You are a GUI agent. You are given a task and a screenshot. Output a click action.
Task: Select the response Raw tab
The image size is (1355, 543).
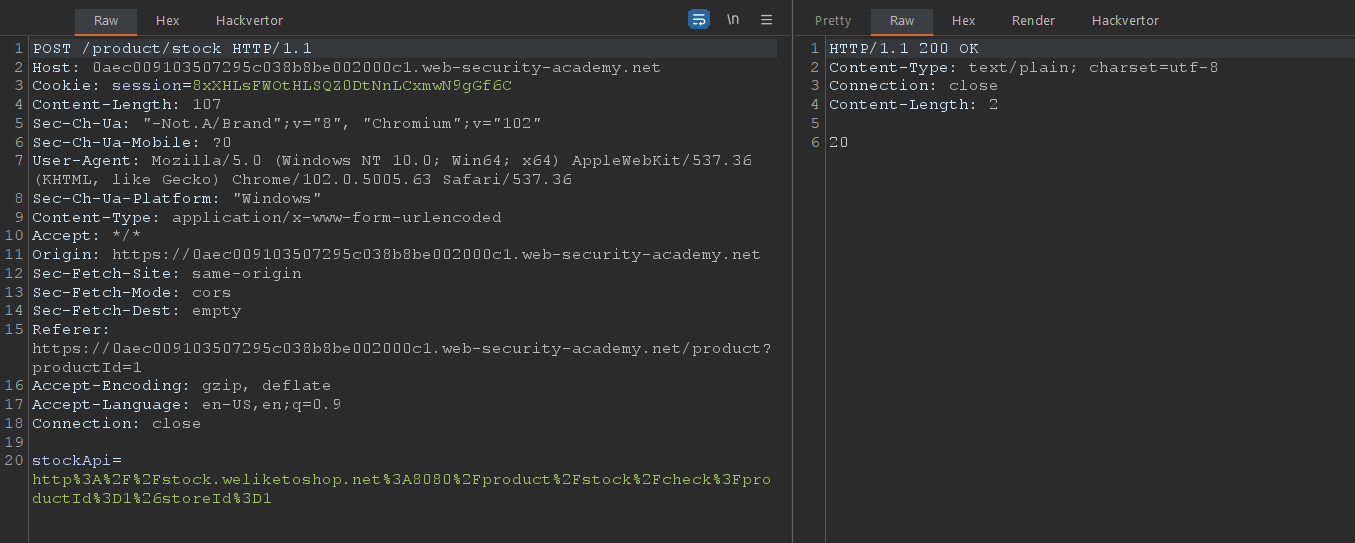(902, 21)
